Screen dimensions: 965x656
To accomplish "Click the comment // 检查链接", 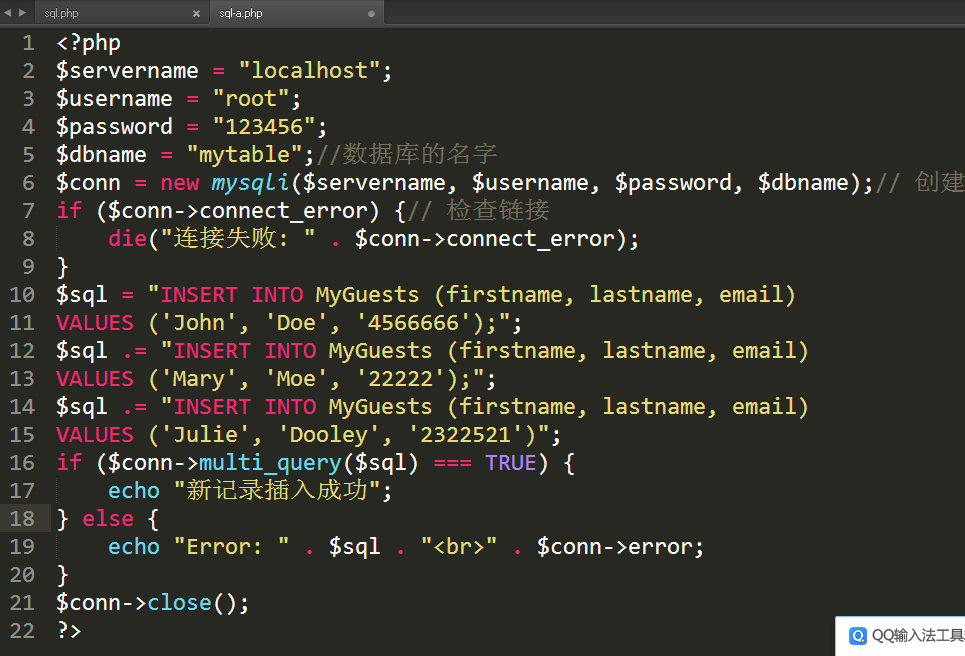I will coord(479,210).
